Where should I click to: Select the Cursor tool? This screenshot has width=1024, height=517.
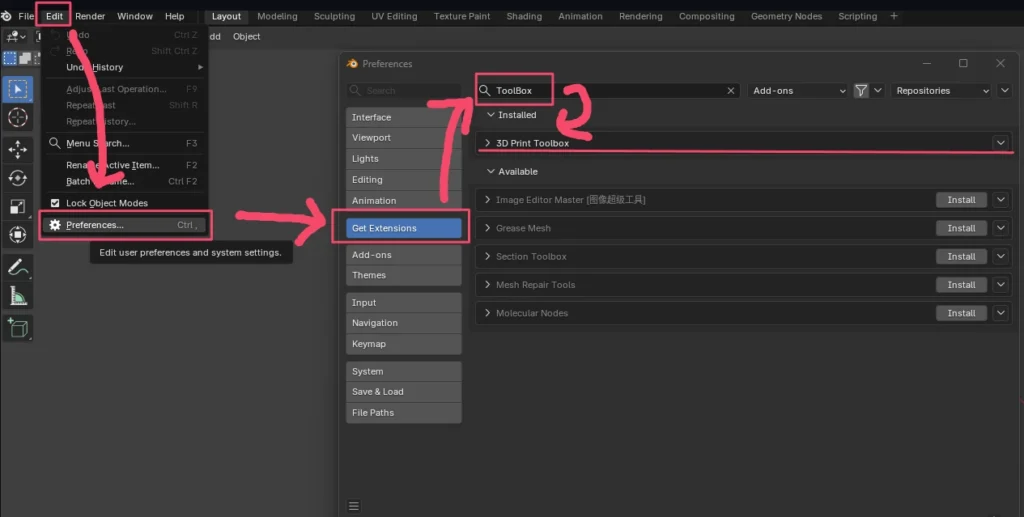coord(18,118)
